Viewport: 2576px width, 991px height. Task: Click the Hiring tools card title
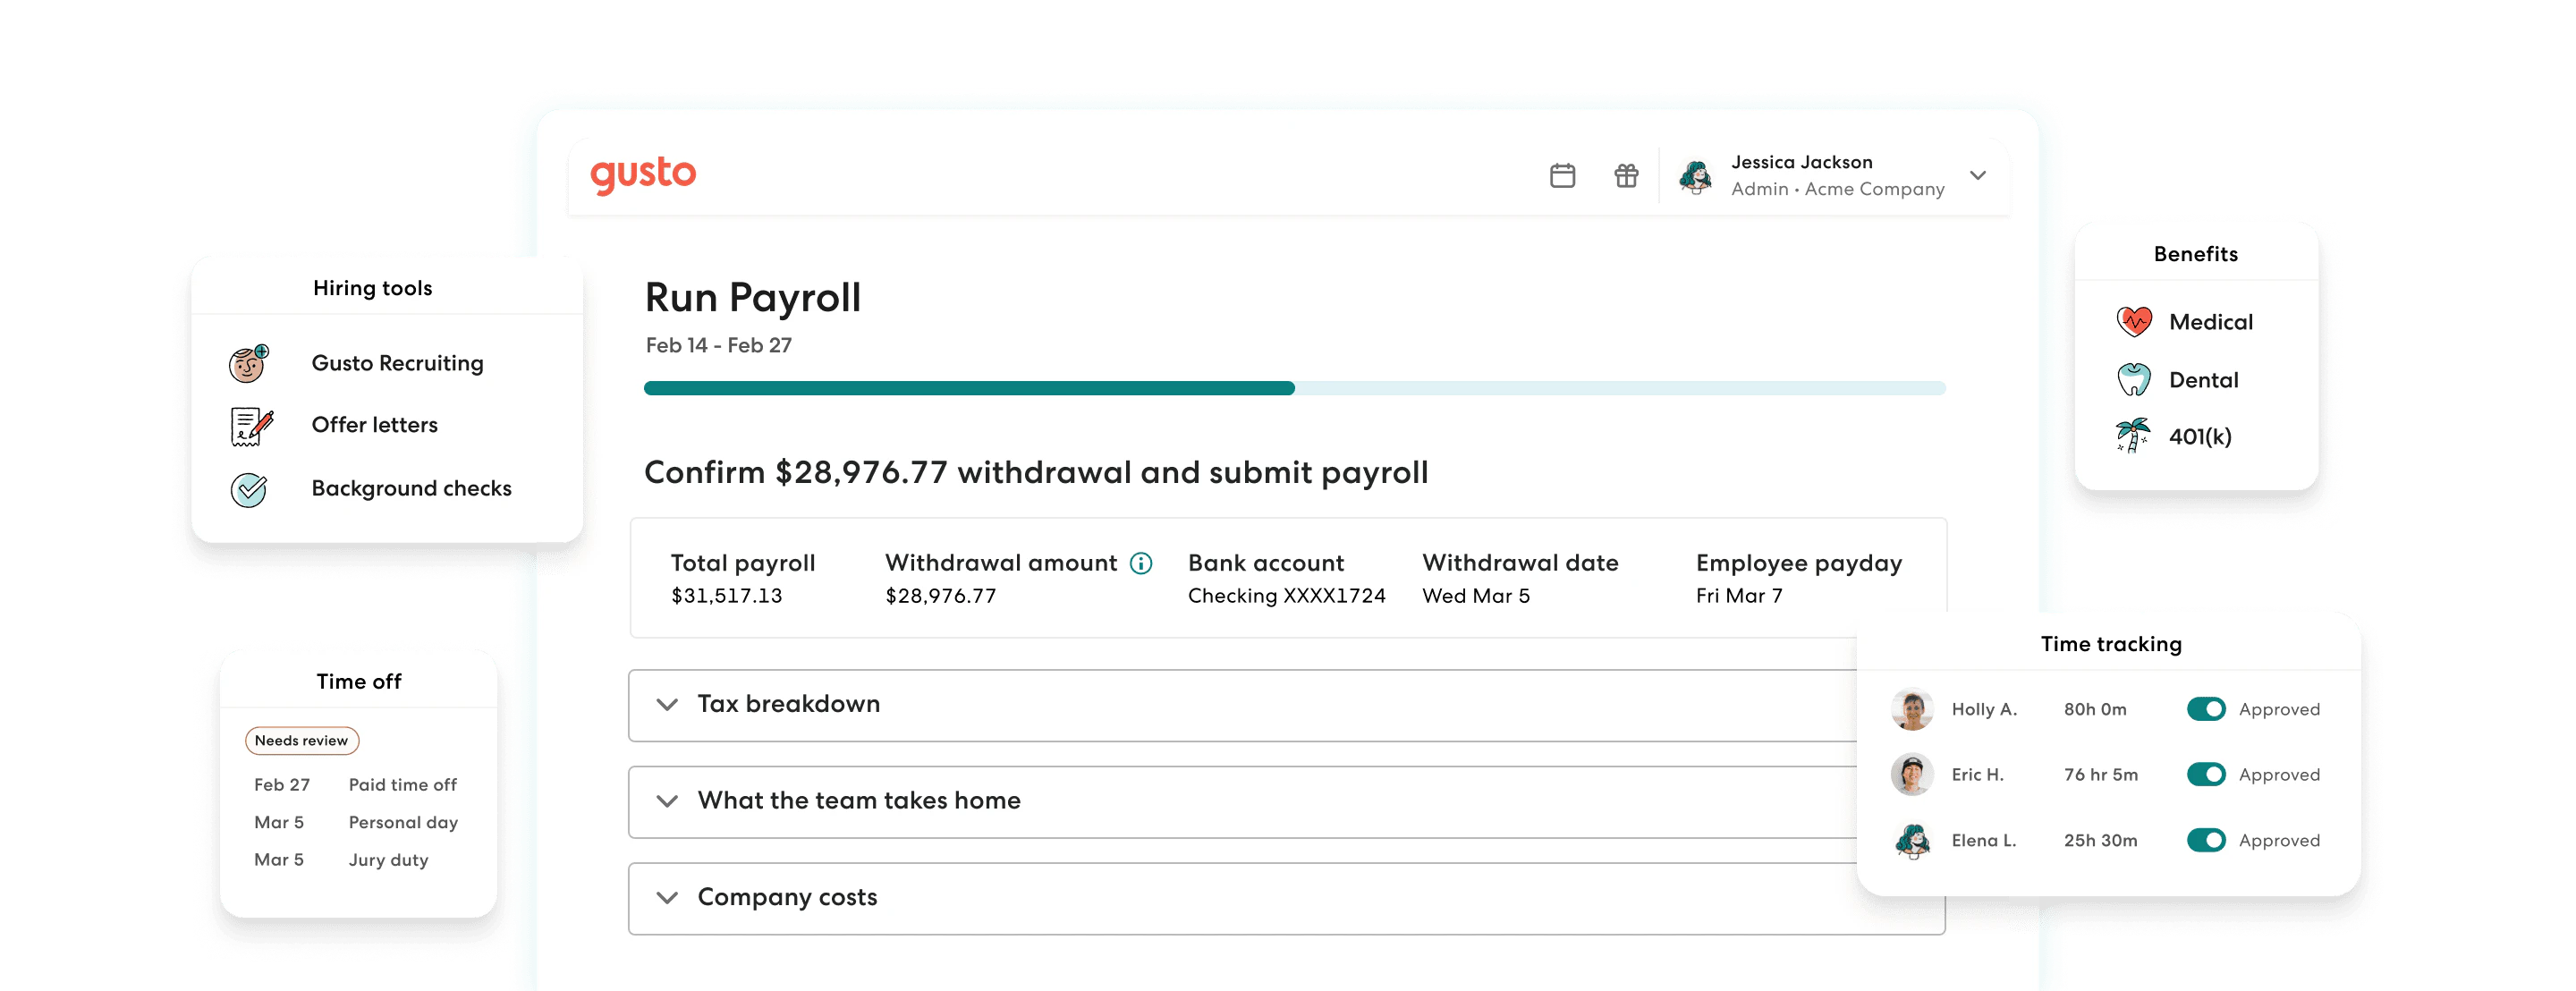(372, 288)
